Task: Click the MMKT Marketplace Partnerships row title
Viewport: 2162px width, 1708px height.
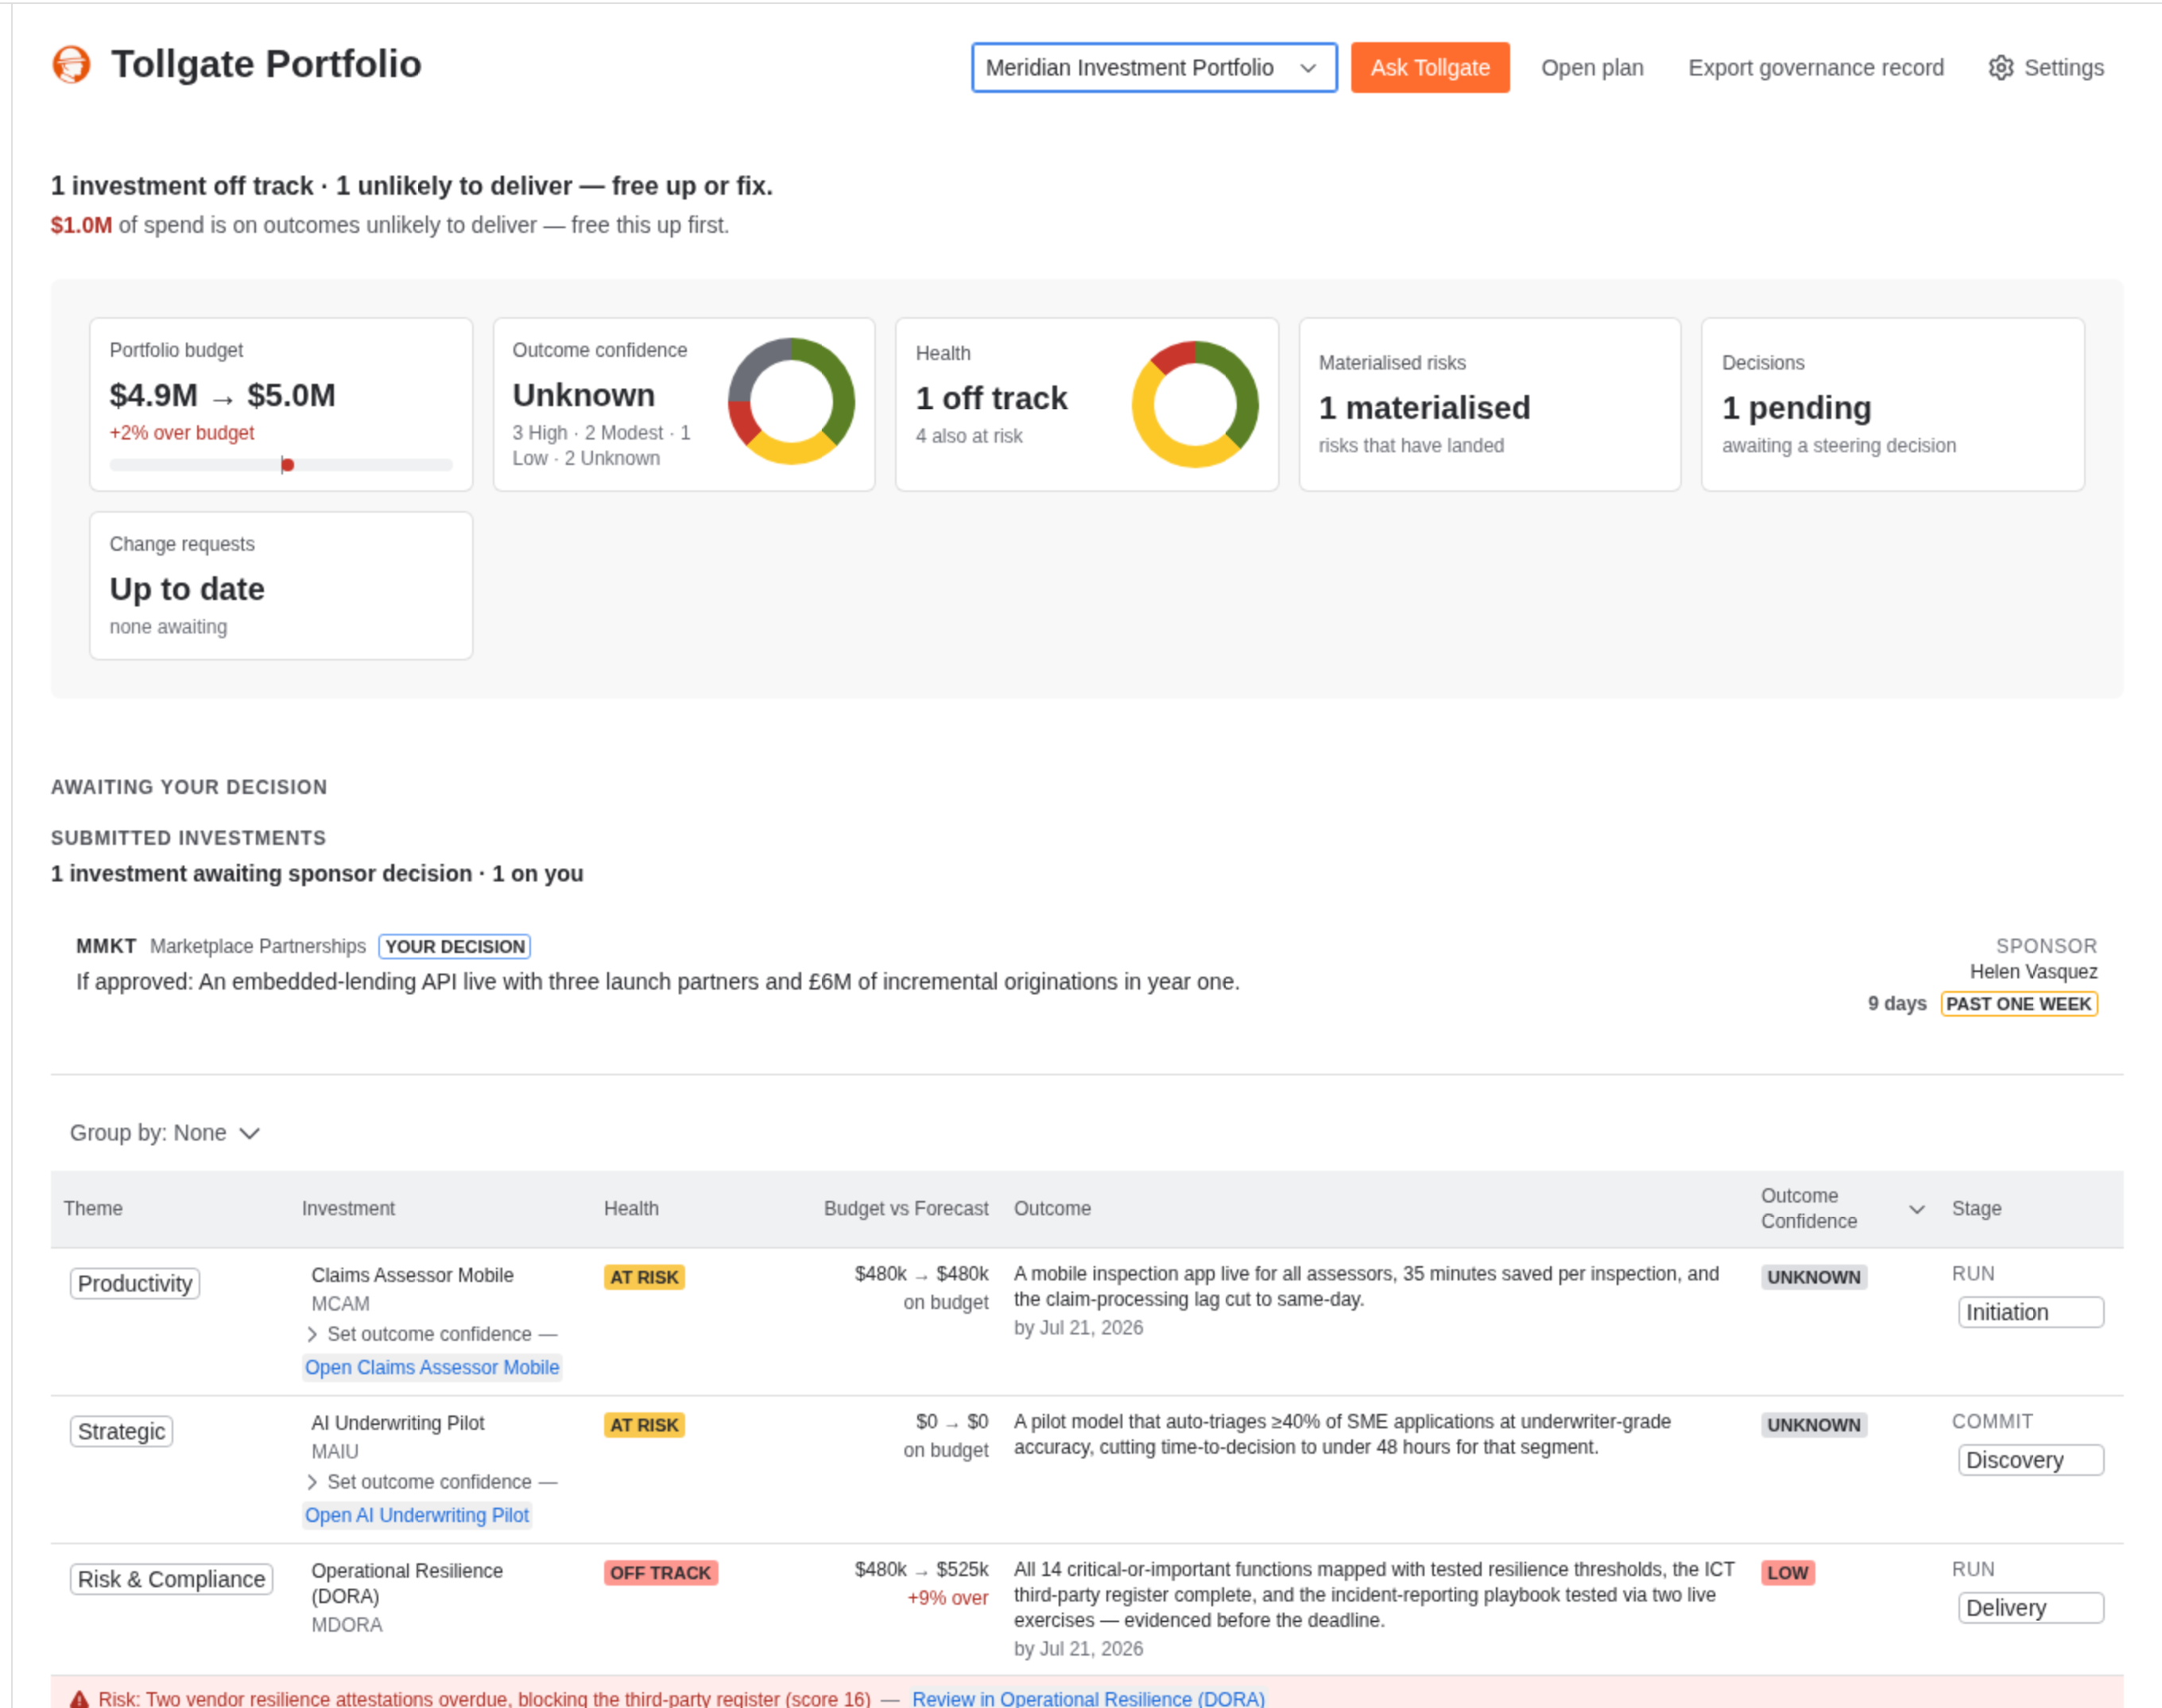Action: (x=221, y=946)
